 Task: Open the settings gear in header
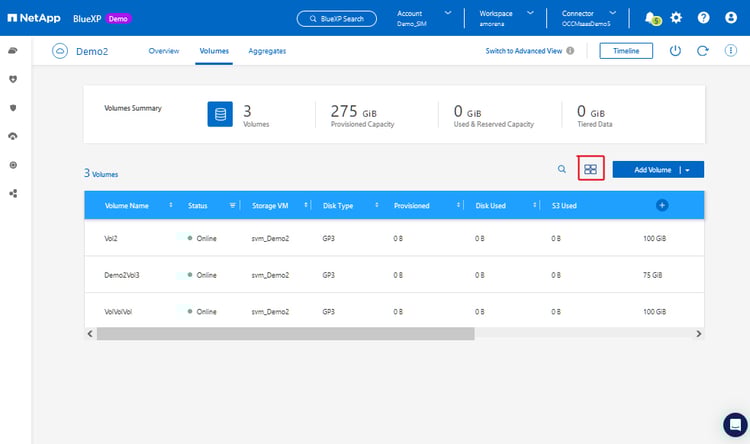[677, 18]
